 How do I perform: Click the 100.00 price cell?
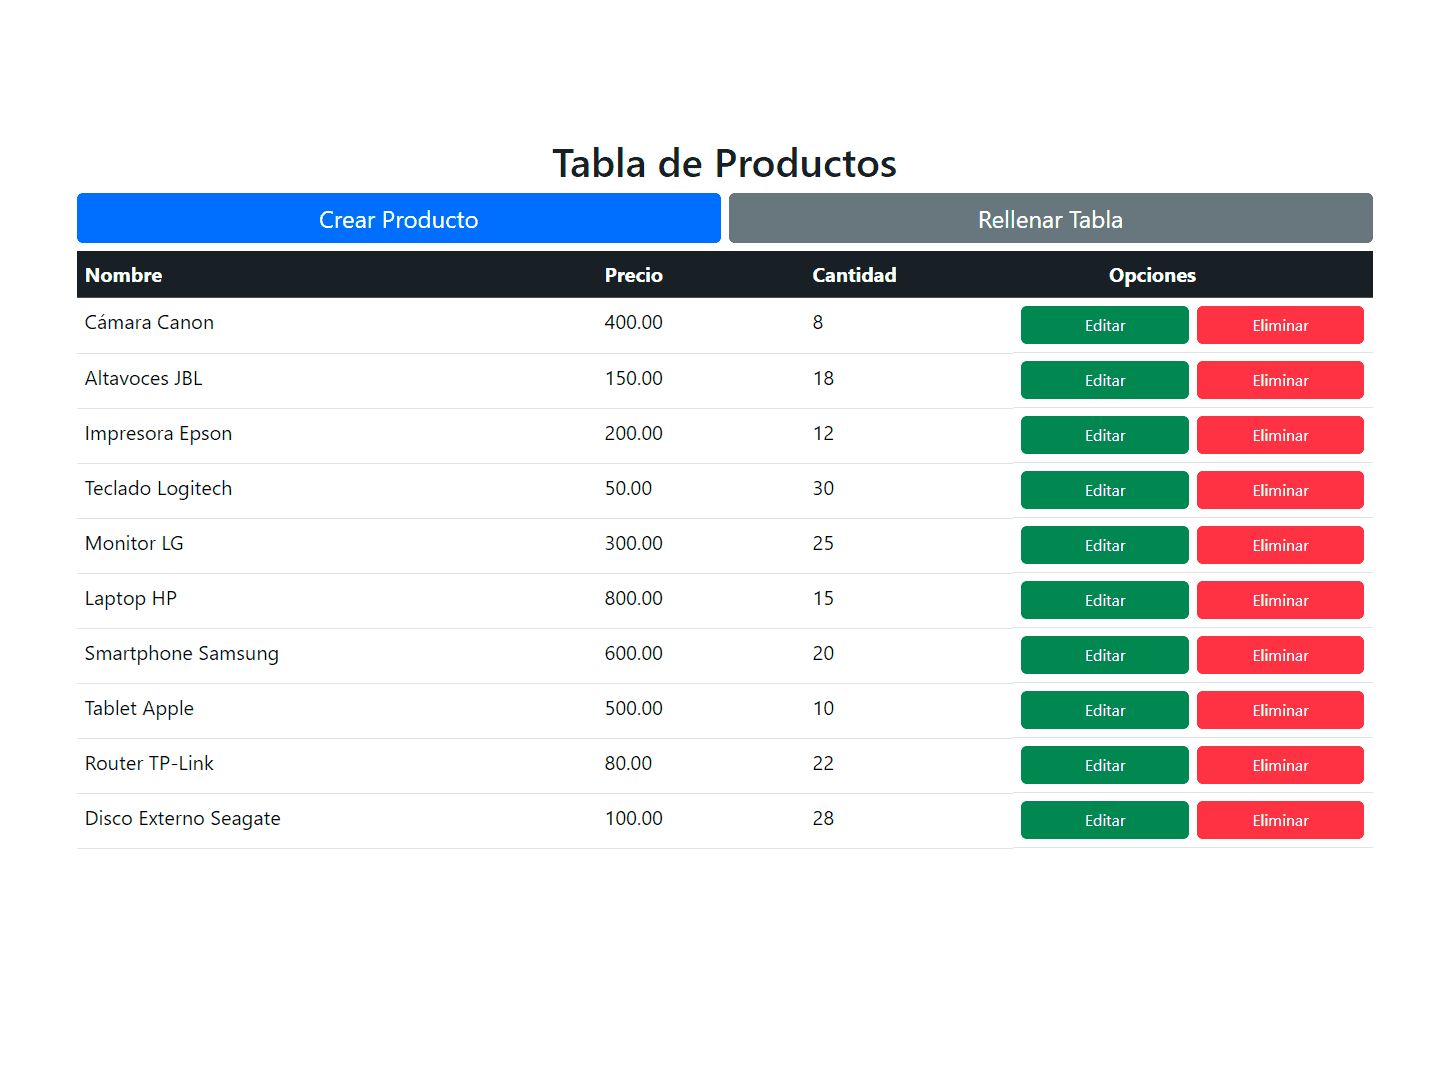700,820
